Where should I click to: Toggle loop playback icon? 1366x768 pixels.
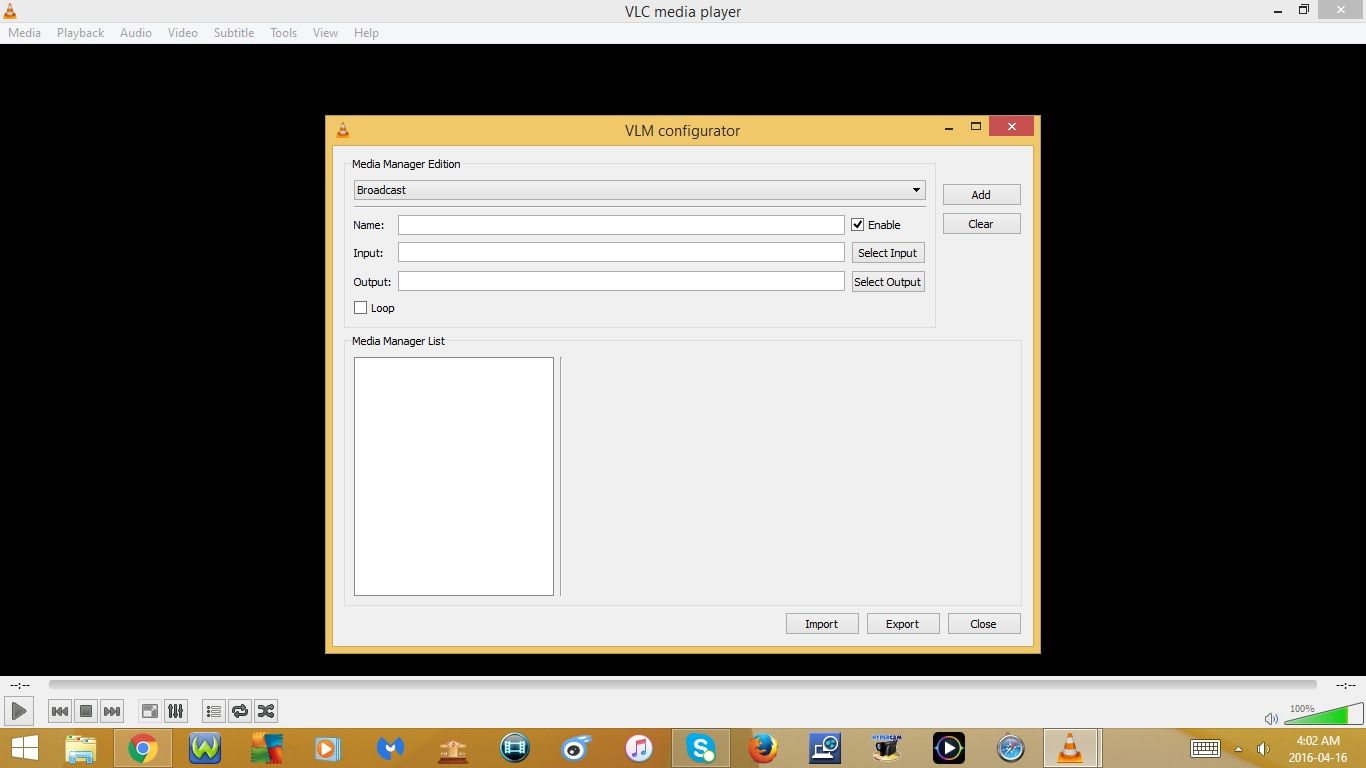pyautogui.click(x=240, y=710)
